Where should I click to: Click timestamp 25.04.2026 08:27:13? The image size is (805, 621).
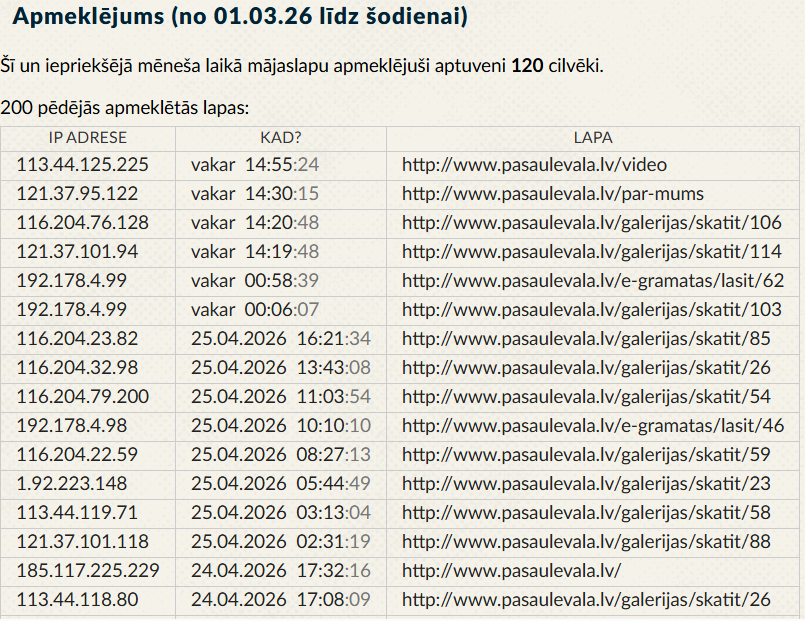(281, 455)
